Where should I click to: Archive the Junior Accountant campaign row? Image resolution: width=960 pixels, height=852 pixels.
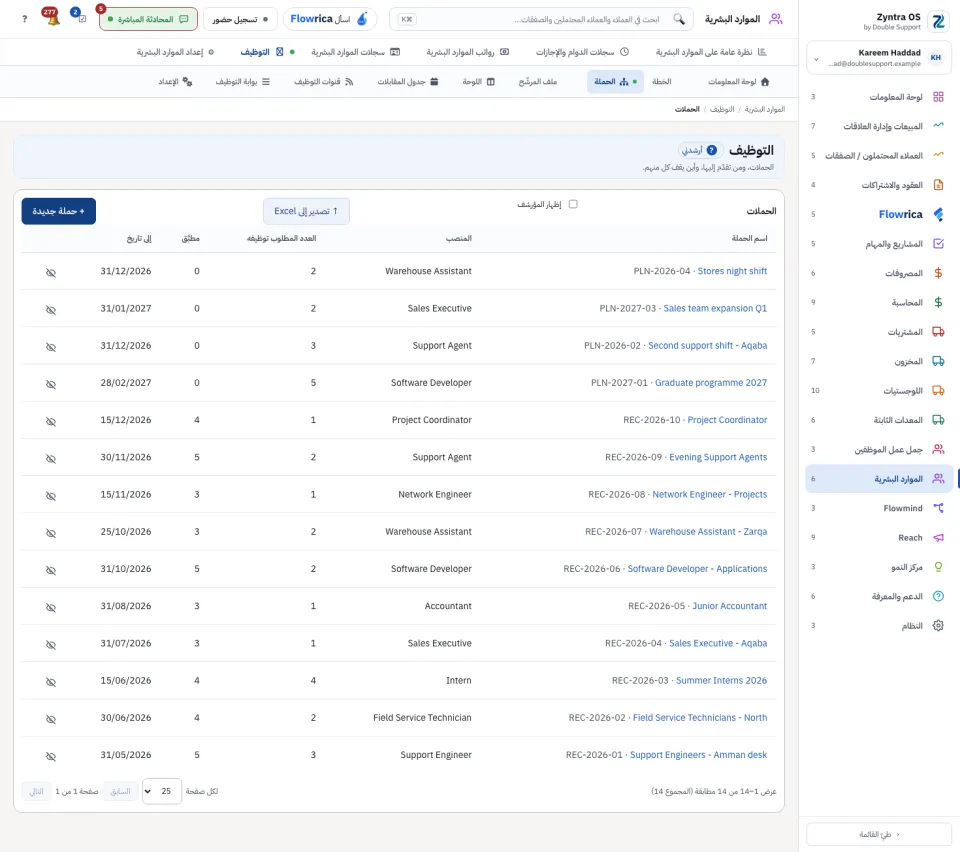pyautogui.click(x=51, y=608)
